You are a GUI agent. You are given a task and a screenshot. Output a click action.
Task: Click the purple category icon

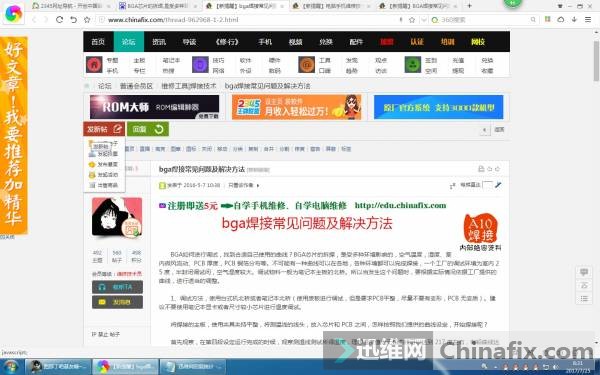click(200, 65)
